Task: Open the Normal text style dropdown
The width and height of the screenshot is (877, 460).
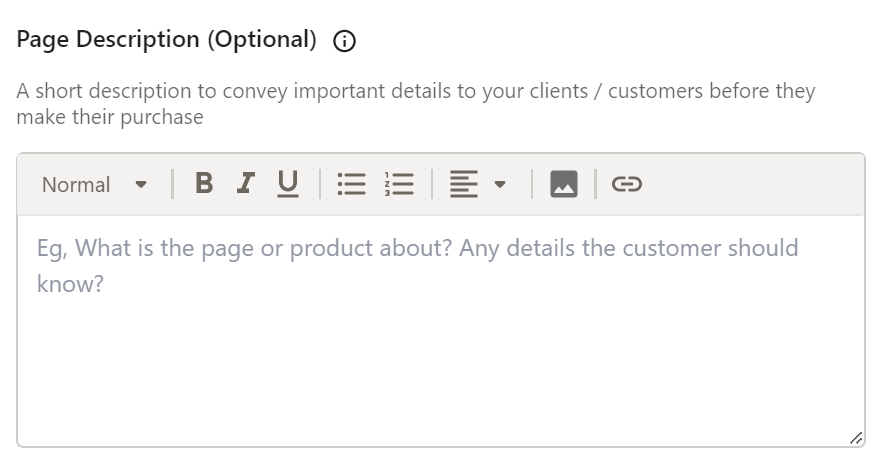Action: [x=77, y=185]
